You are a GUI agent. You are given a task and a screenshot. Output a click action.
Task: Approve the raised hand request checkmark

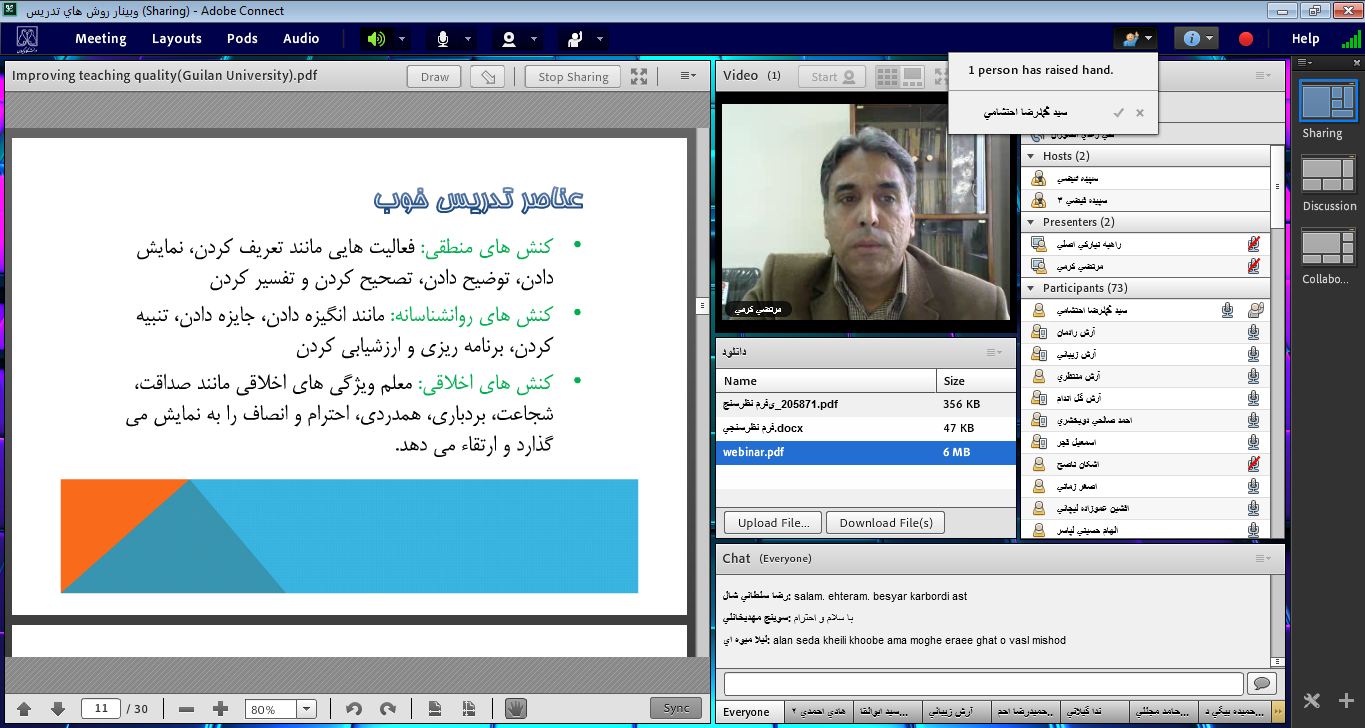[x=1118, y=113]
